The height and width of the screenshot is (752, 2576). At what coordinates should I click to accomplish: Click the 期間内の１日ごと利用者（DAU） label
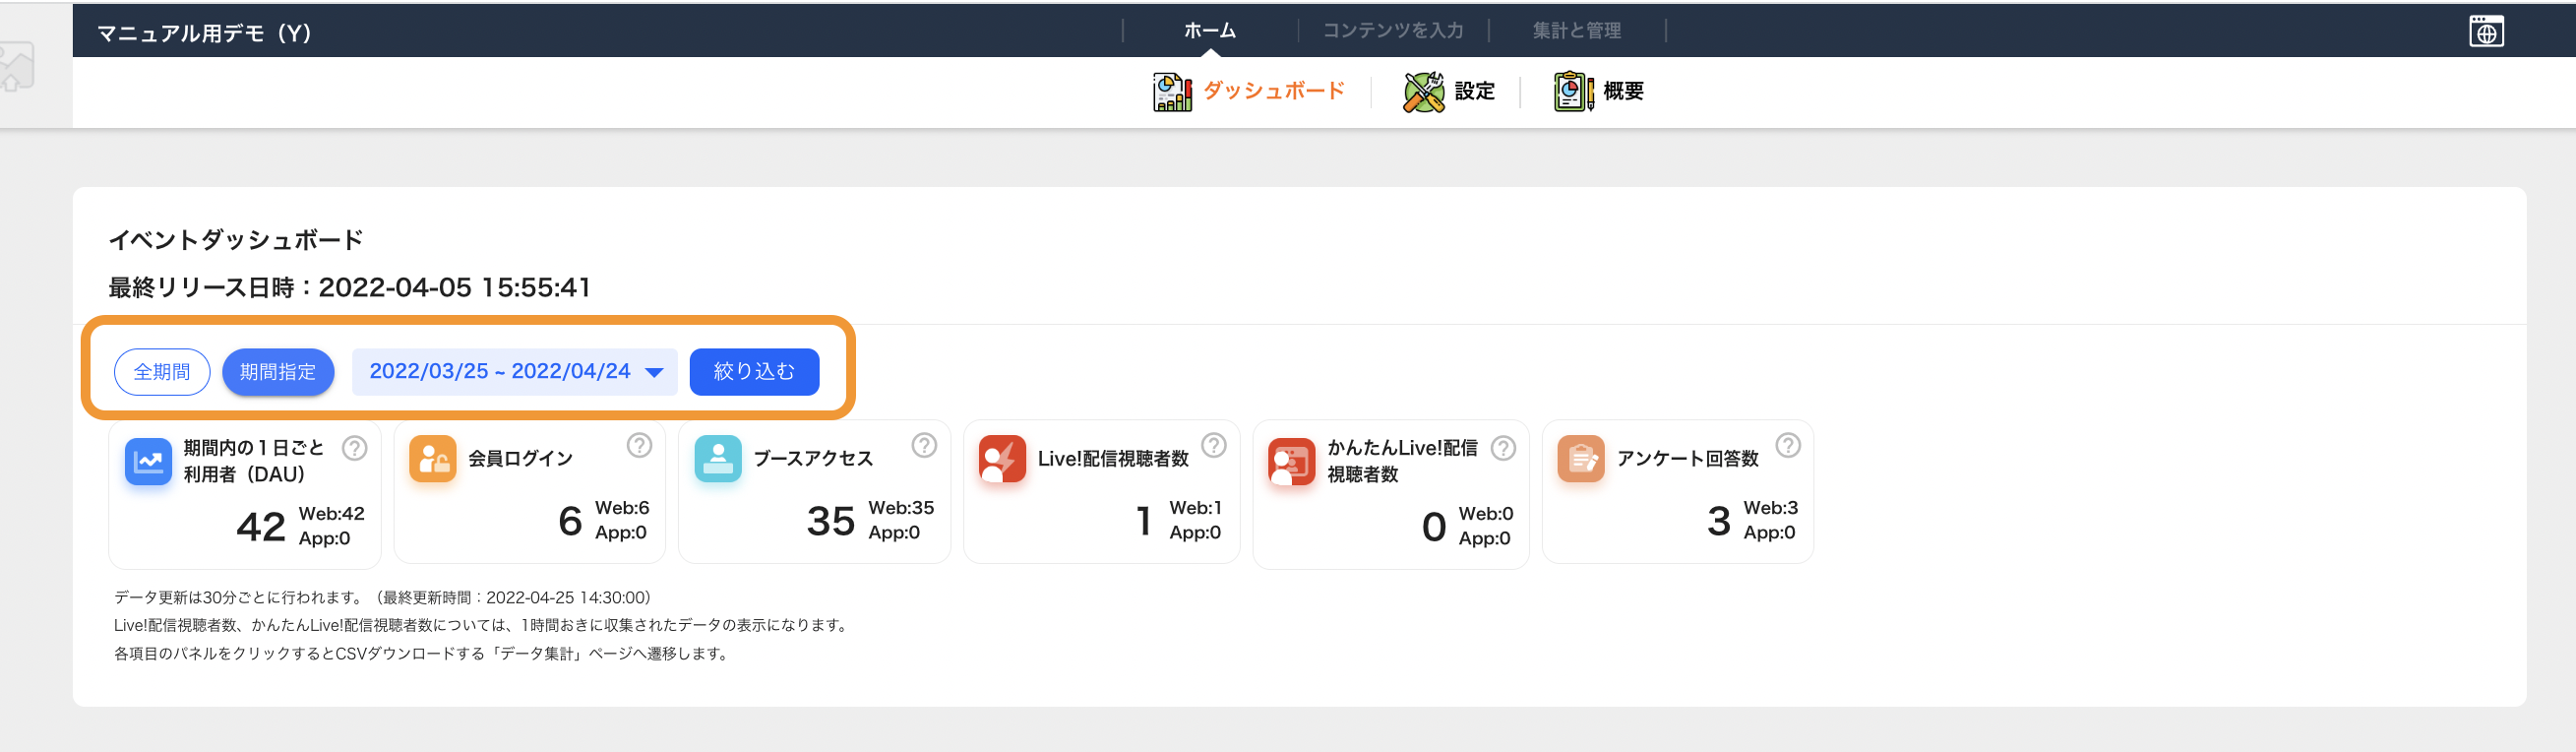pos(254,461)
